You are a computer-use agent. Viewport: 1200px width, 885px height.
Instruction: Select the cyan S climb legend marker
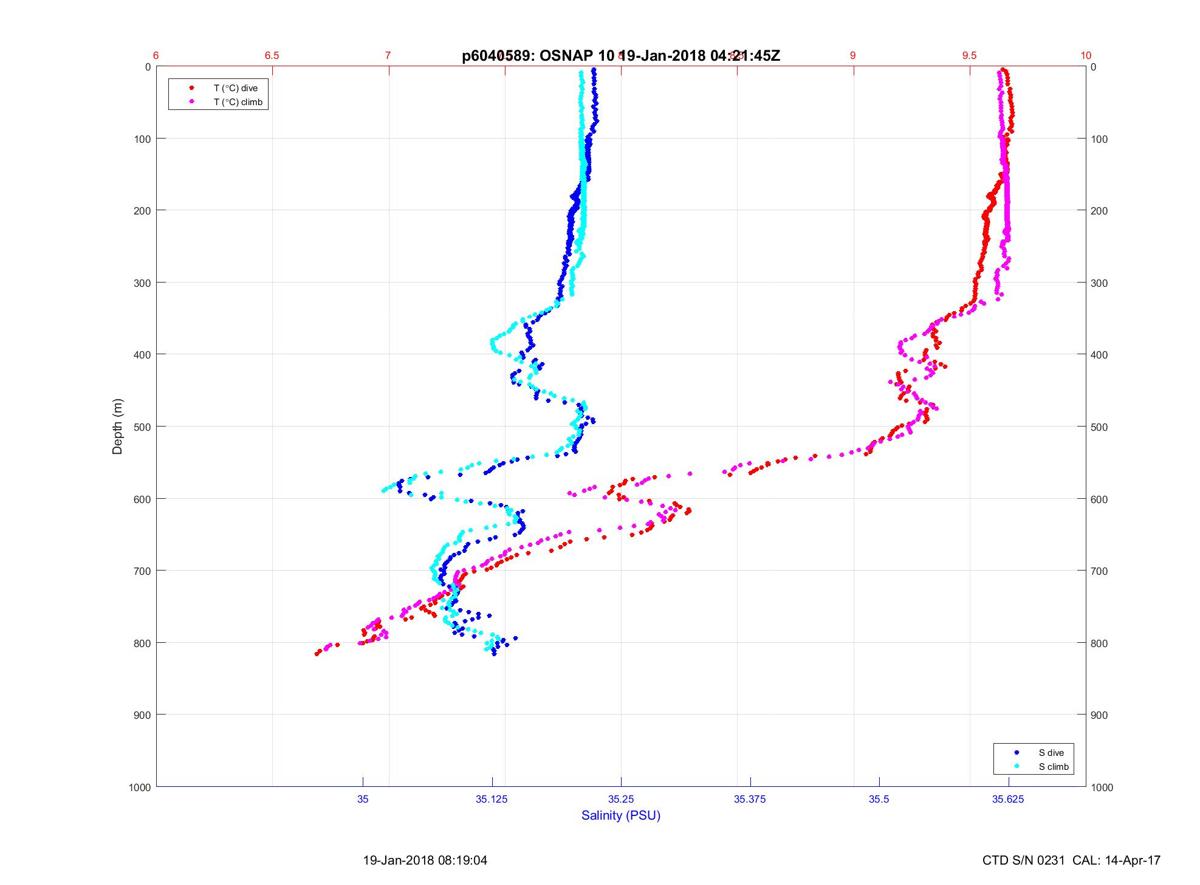point(1017,766)
